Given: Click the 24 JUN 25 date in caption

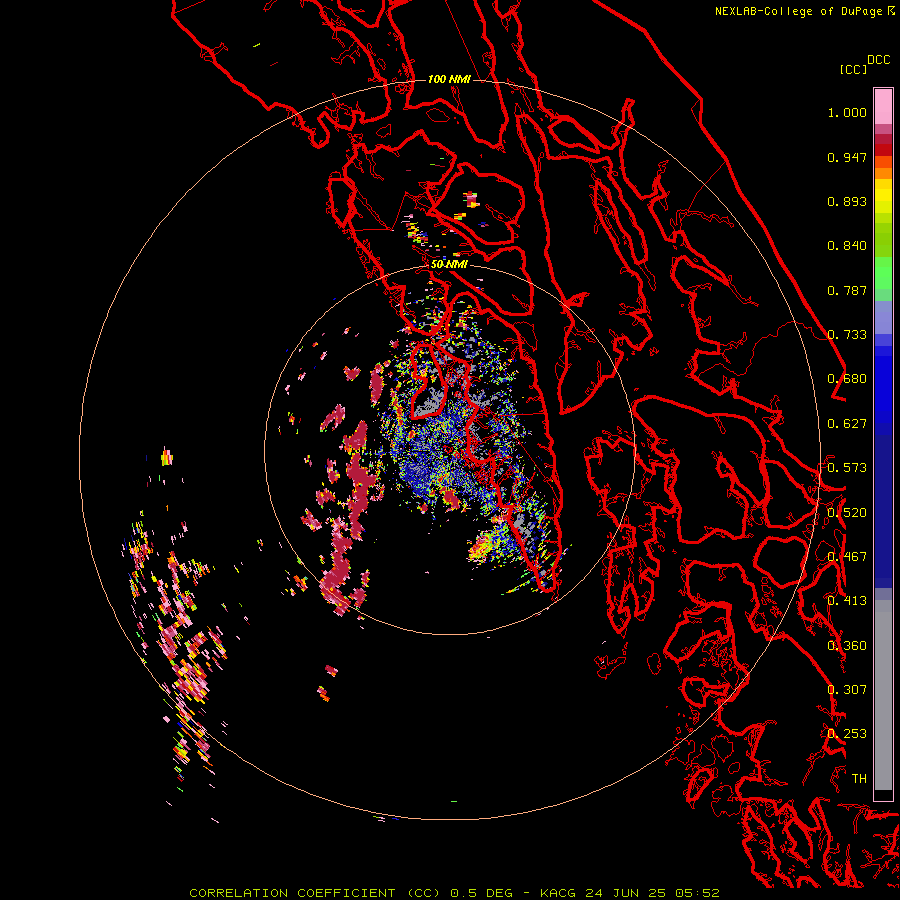Looking at the screenshot, I should point(626,893).
